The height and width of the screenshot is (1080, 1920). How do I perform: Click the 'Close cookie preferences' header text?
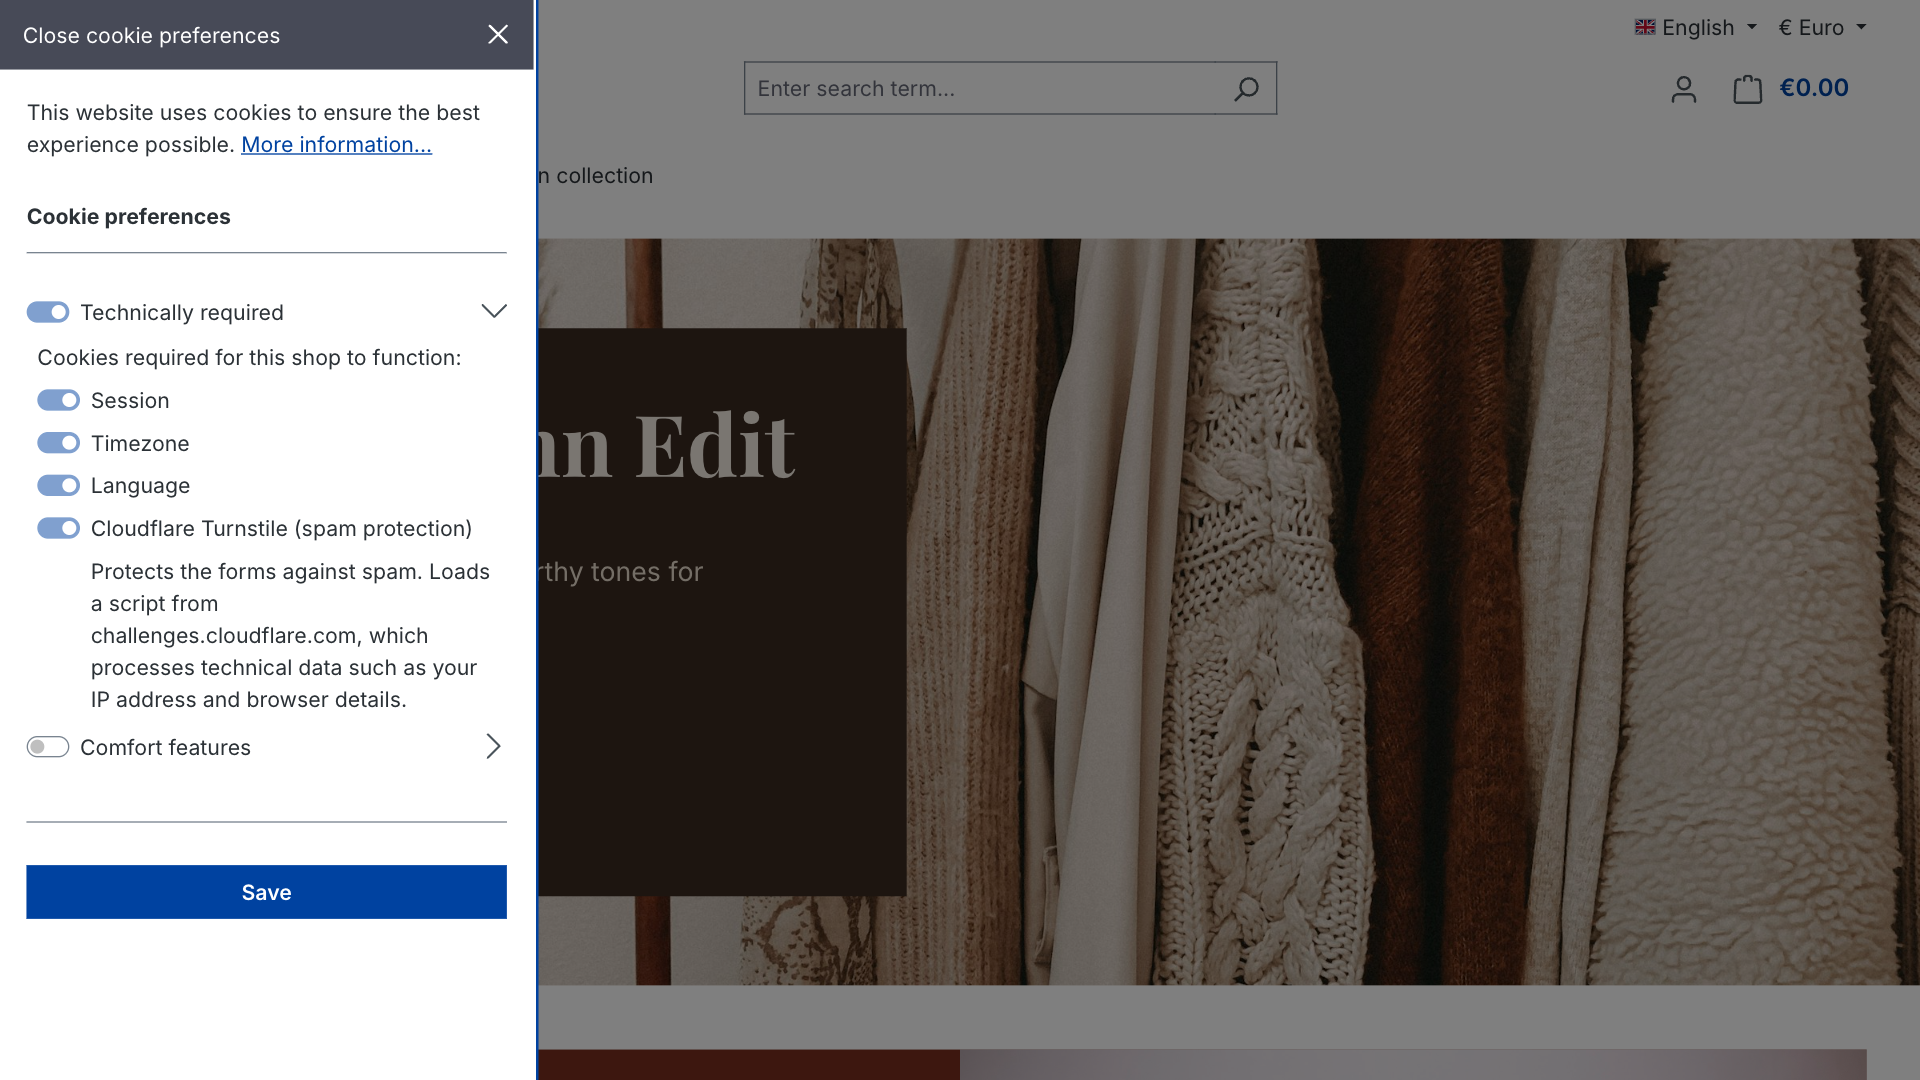151,36
